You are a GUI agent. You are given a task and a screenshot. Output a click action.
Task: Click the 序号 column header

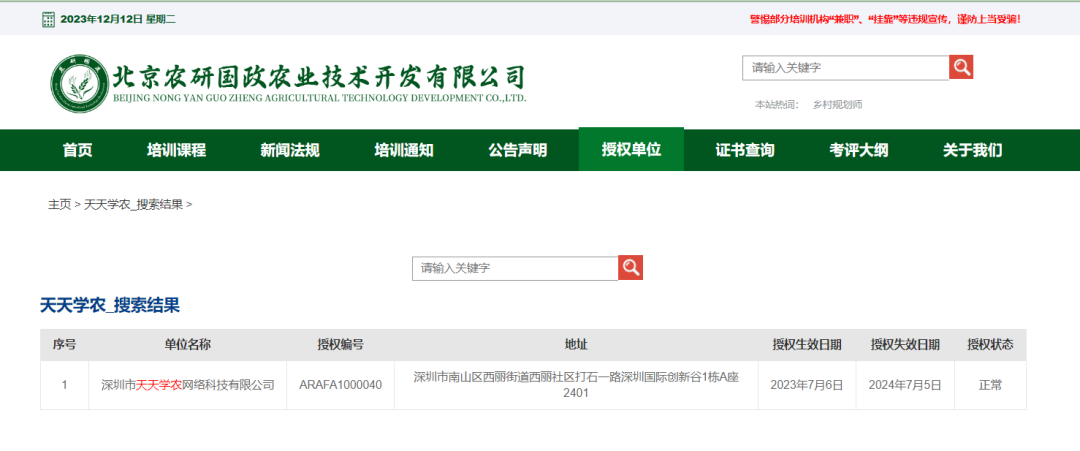(x=64, y=345)
